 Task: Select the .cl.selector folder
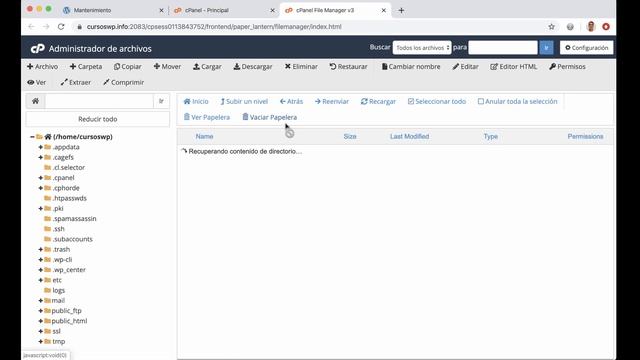tap(69, 167)
